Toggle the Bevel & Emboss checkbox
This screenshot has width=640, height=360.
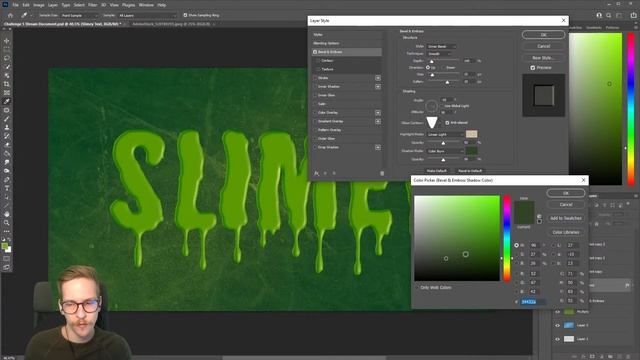point(315,52)
